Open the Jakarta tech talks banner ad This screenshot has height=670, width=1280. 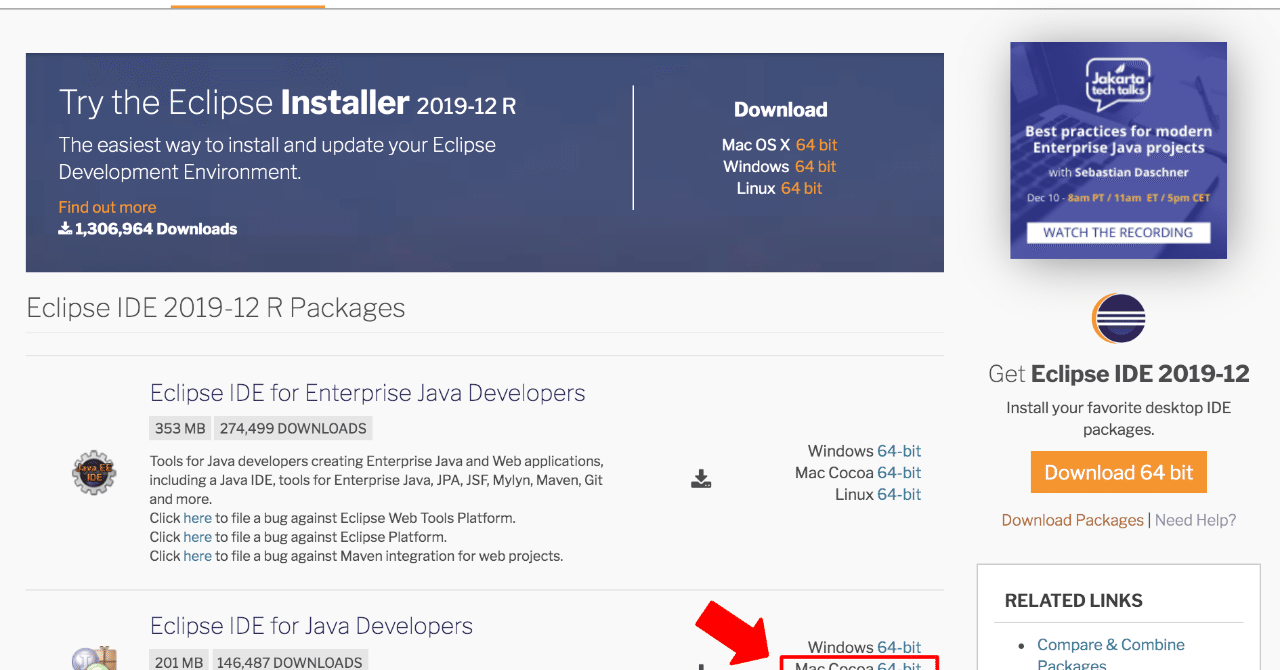pos(1118,150)
